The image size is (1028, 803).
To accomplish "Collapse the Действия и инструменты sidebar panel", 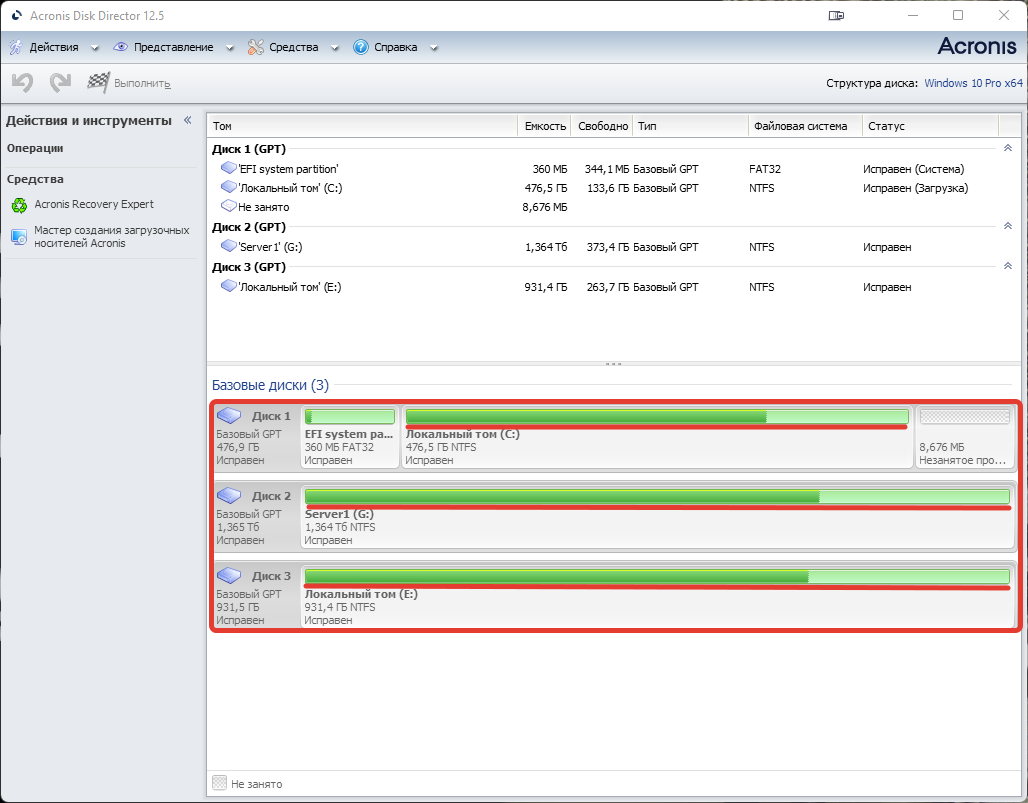I will pos(188,120).
